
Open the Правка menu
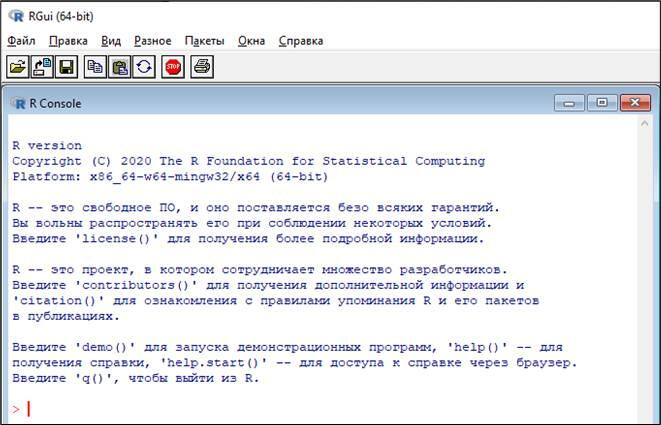68,41
